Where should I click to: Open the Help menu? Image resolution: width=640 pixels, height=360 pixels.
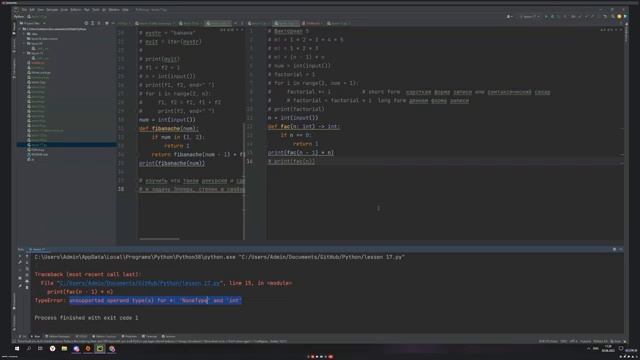tap(125, 10)
